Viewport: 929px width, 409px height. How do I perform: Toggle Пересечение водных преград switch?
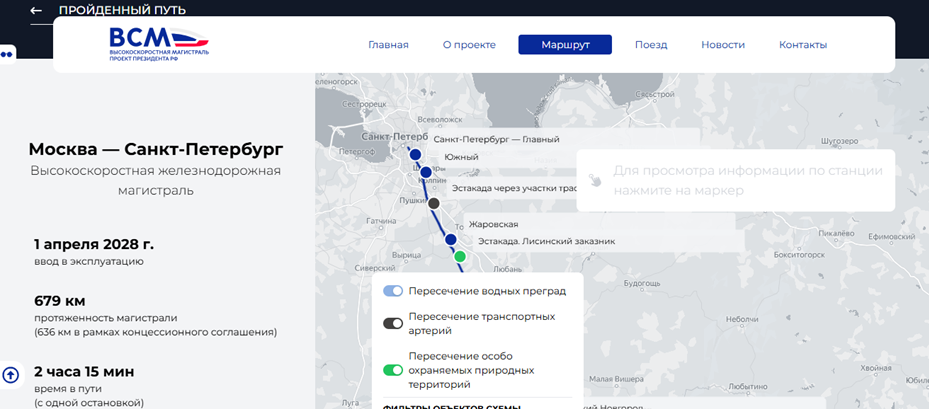tap(393, 291)
